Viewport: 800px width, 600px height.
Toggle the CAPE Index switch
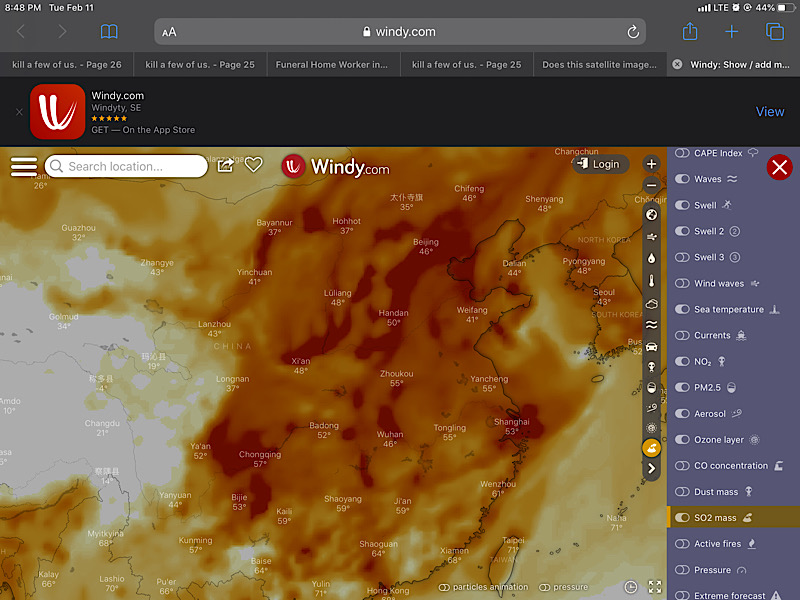pyautogui.click(x=682, y=153)
